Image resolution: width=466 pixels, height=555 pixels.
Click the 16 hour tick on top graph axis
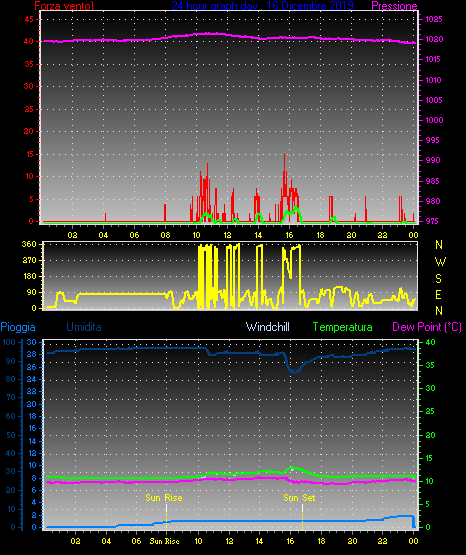pos(289,235)
